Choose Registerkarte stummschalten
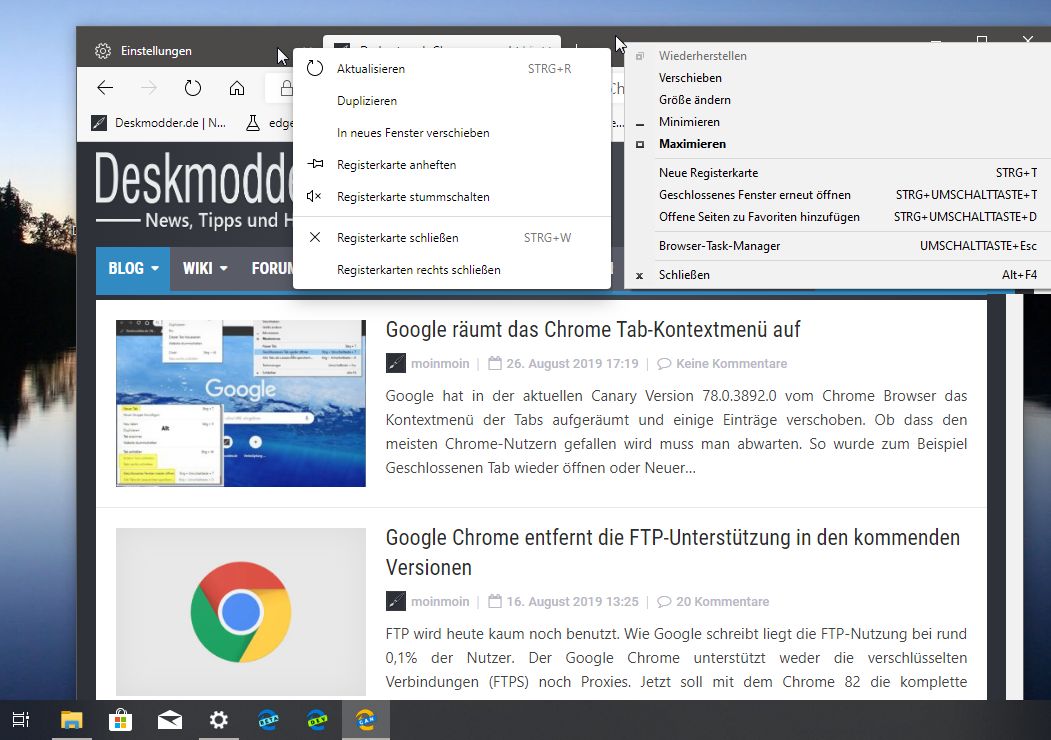This screenshot has width=1051, height=740. (x=452, y=197)
